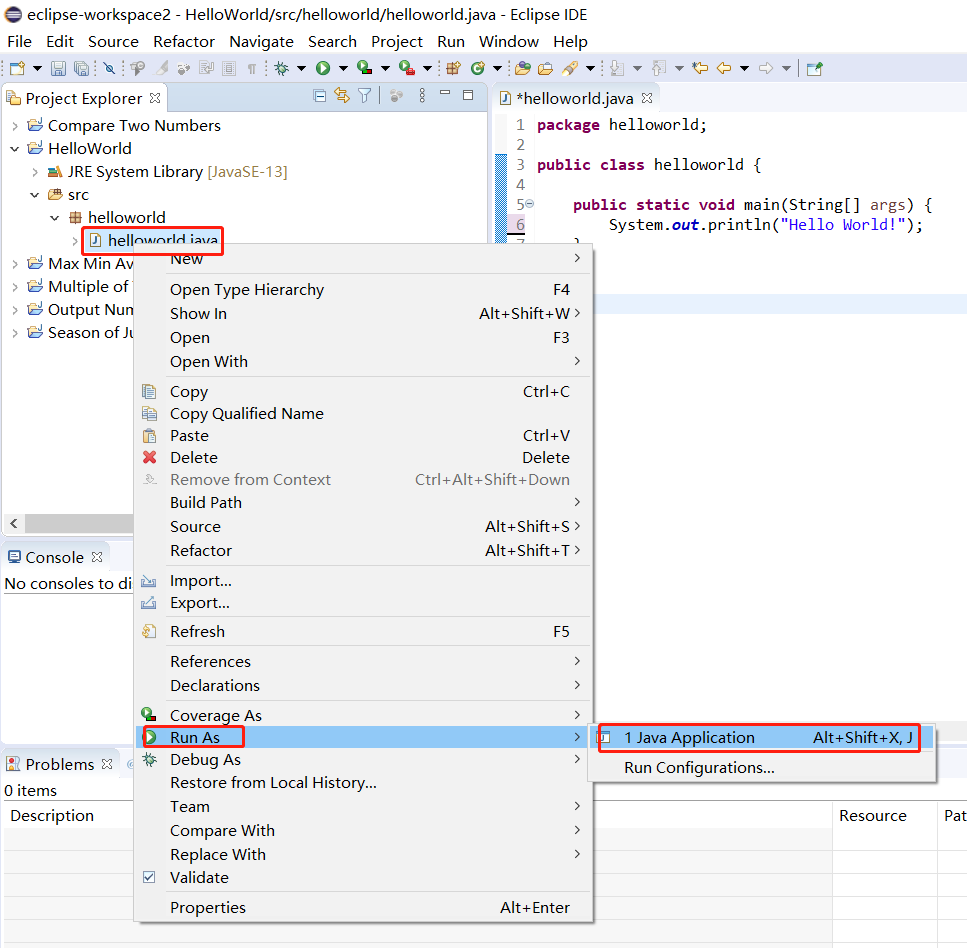Toggle Link with Editor in Project Explorer
The width and height of the screenshot is (967, 948).
coord(342,96)
